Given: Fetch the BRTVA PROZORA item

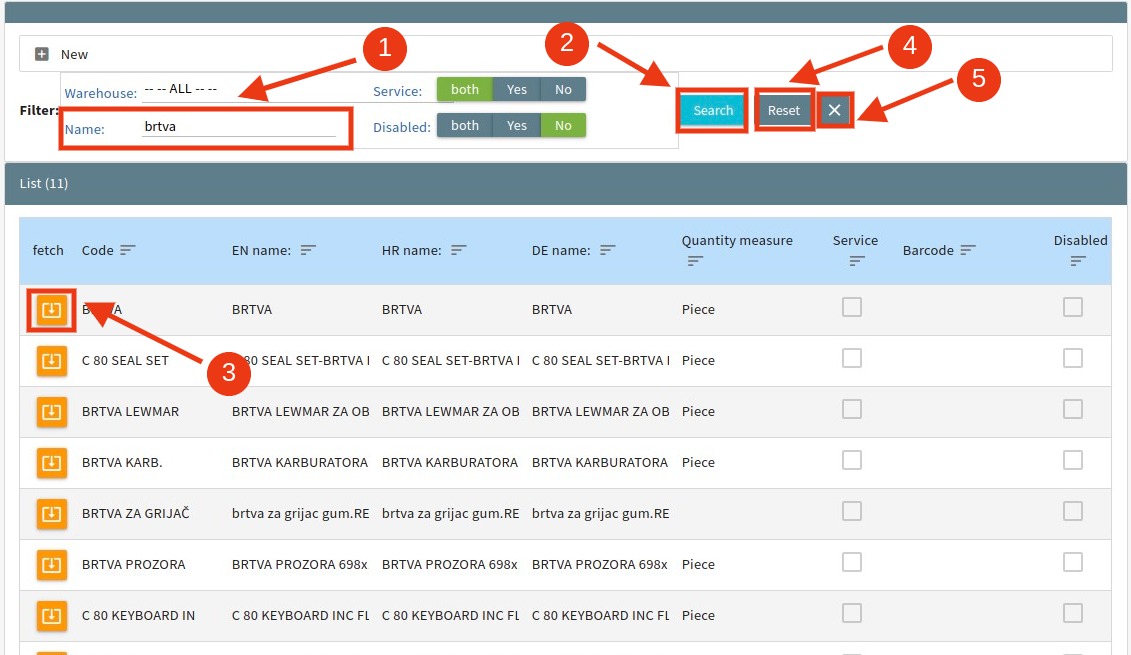Looking at the screenshot, I should click(x=52, y=565).
